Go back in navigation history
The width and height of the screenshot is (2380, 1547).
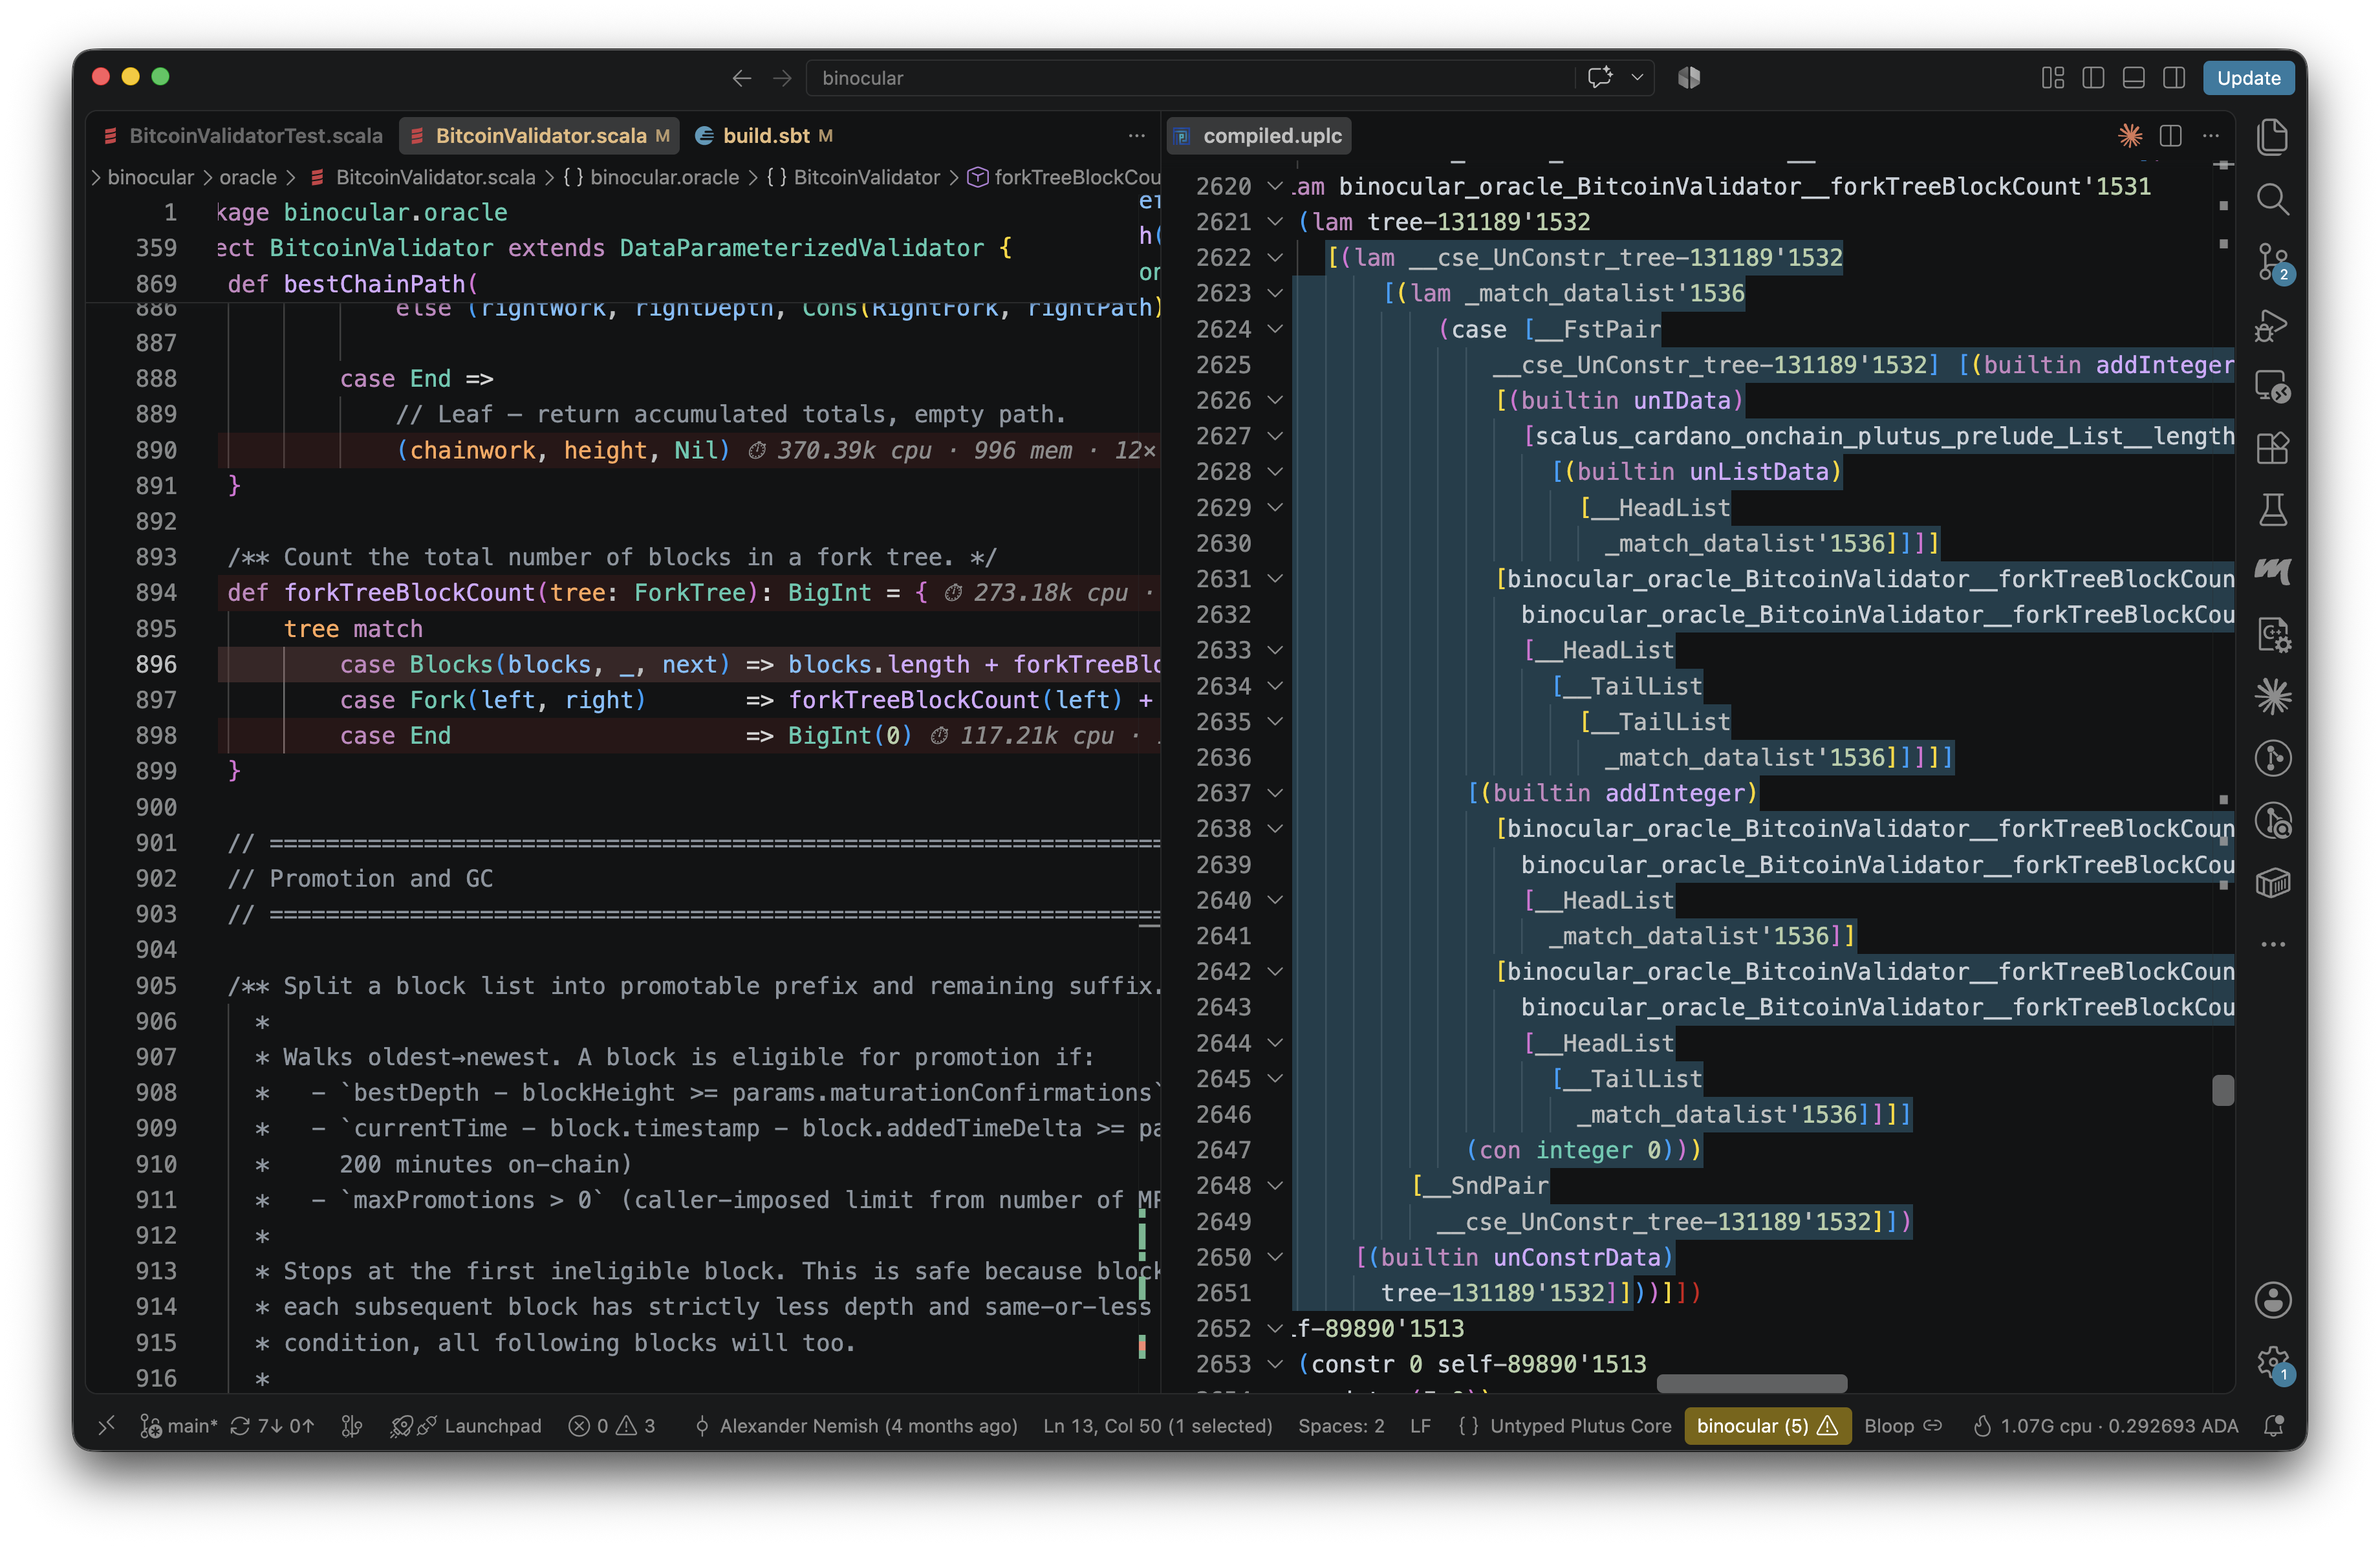[x=741, y=78]
